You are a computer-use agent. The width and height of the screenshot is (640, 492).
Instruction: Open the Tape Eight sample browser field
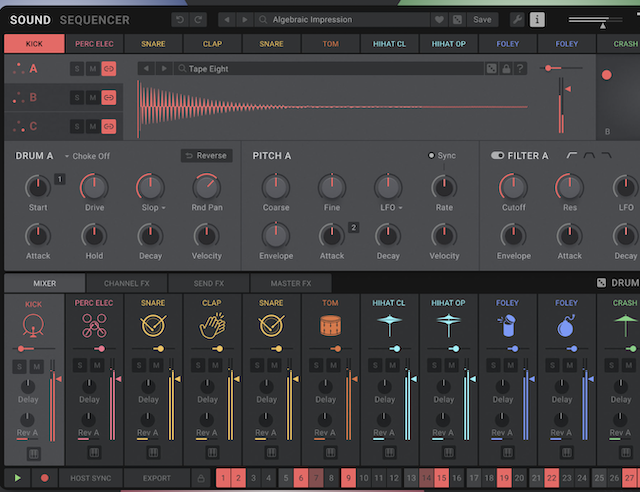coord(329,69)
